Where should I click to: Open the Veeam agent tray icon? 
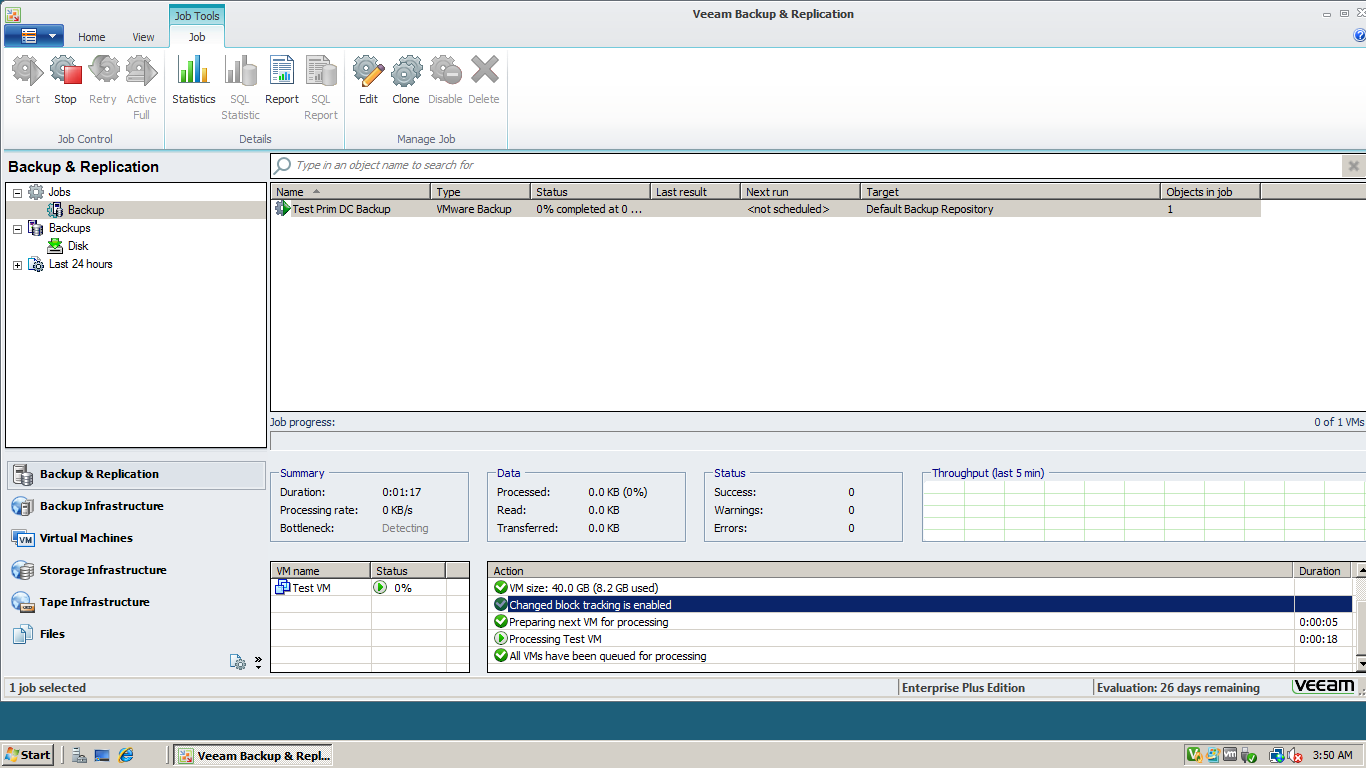pyautogui.click(x=1193, y=755)
